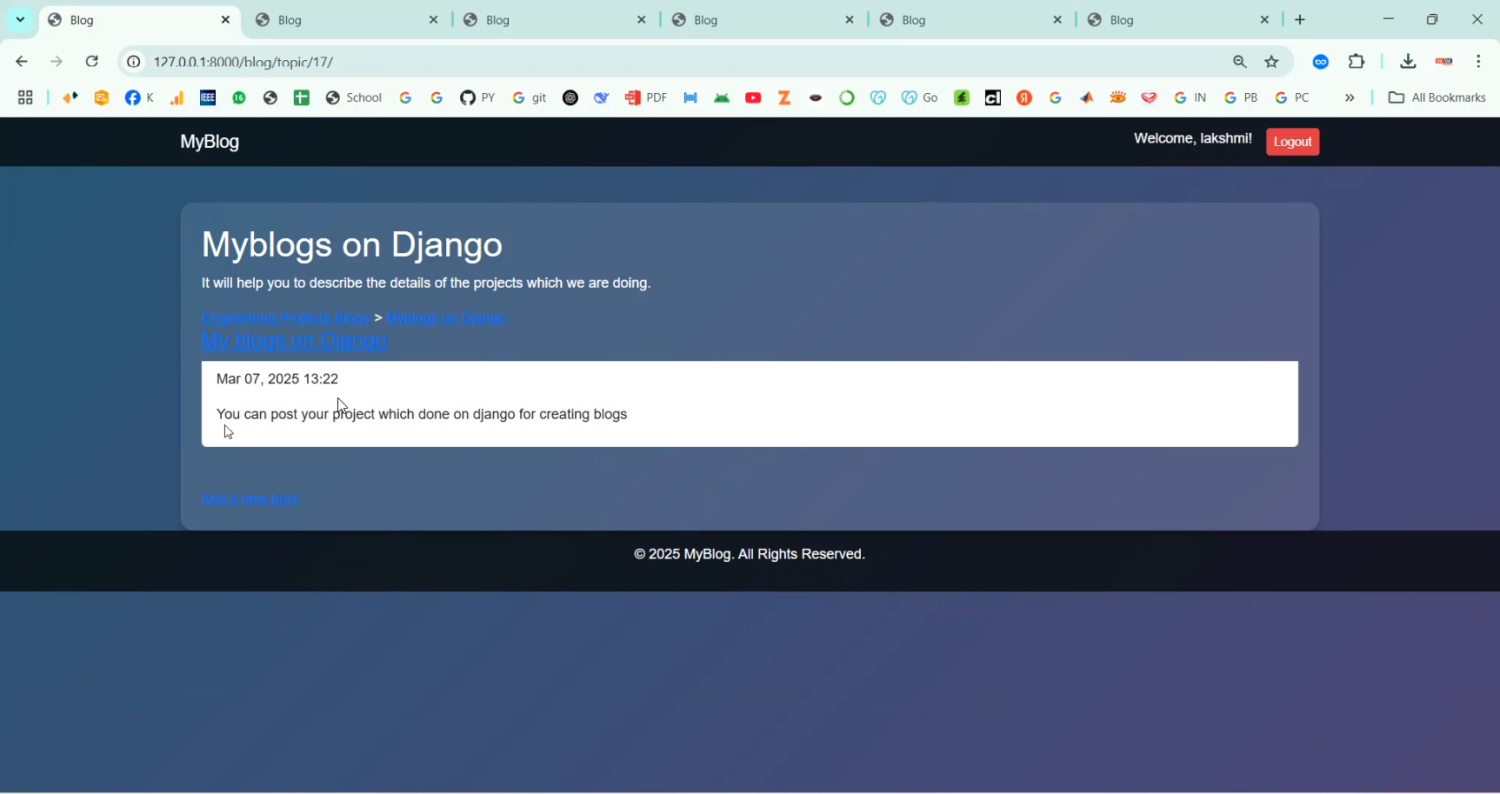
Task: Close the active Blog tab
Action: [x=225, y=20]
